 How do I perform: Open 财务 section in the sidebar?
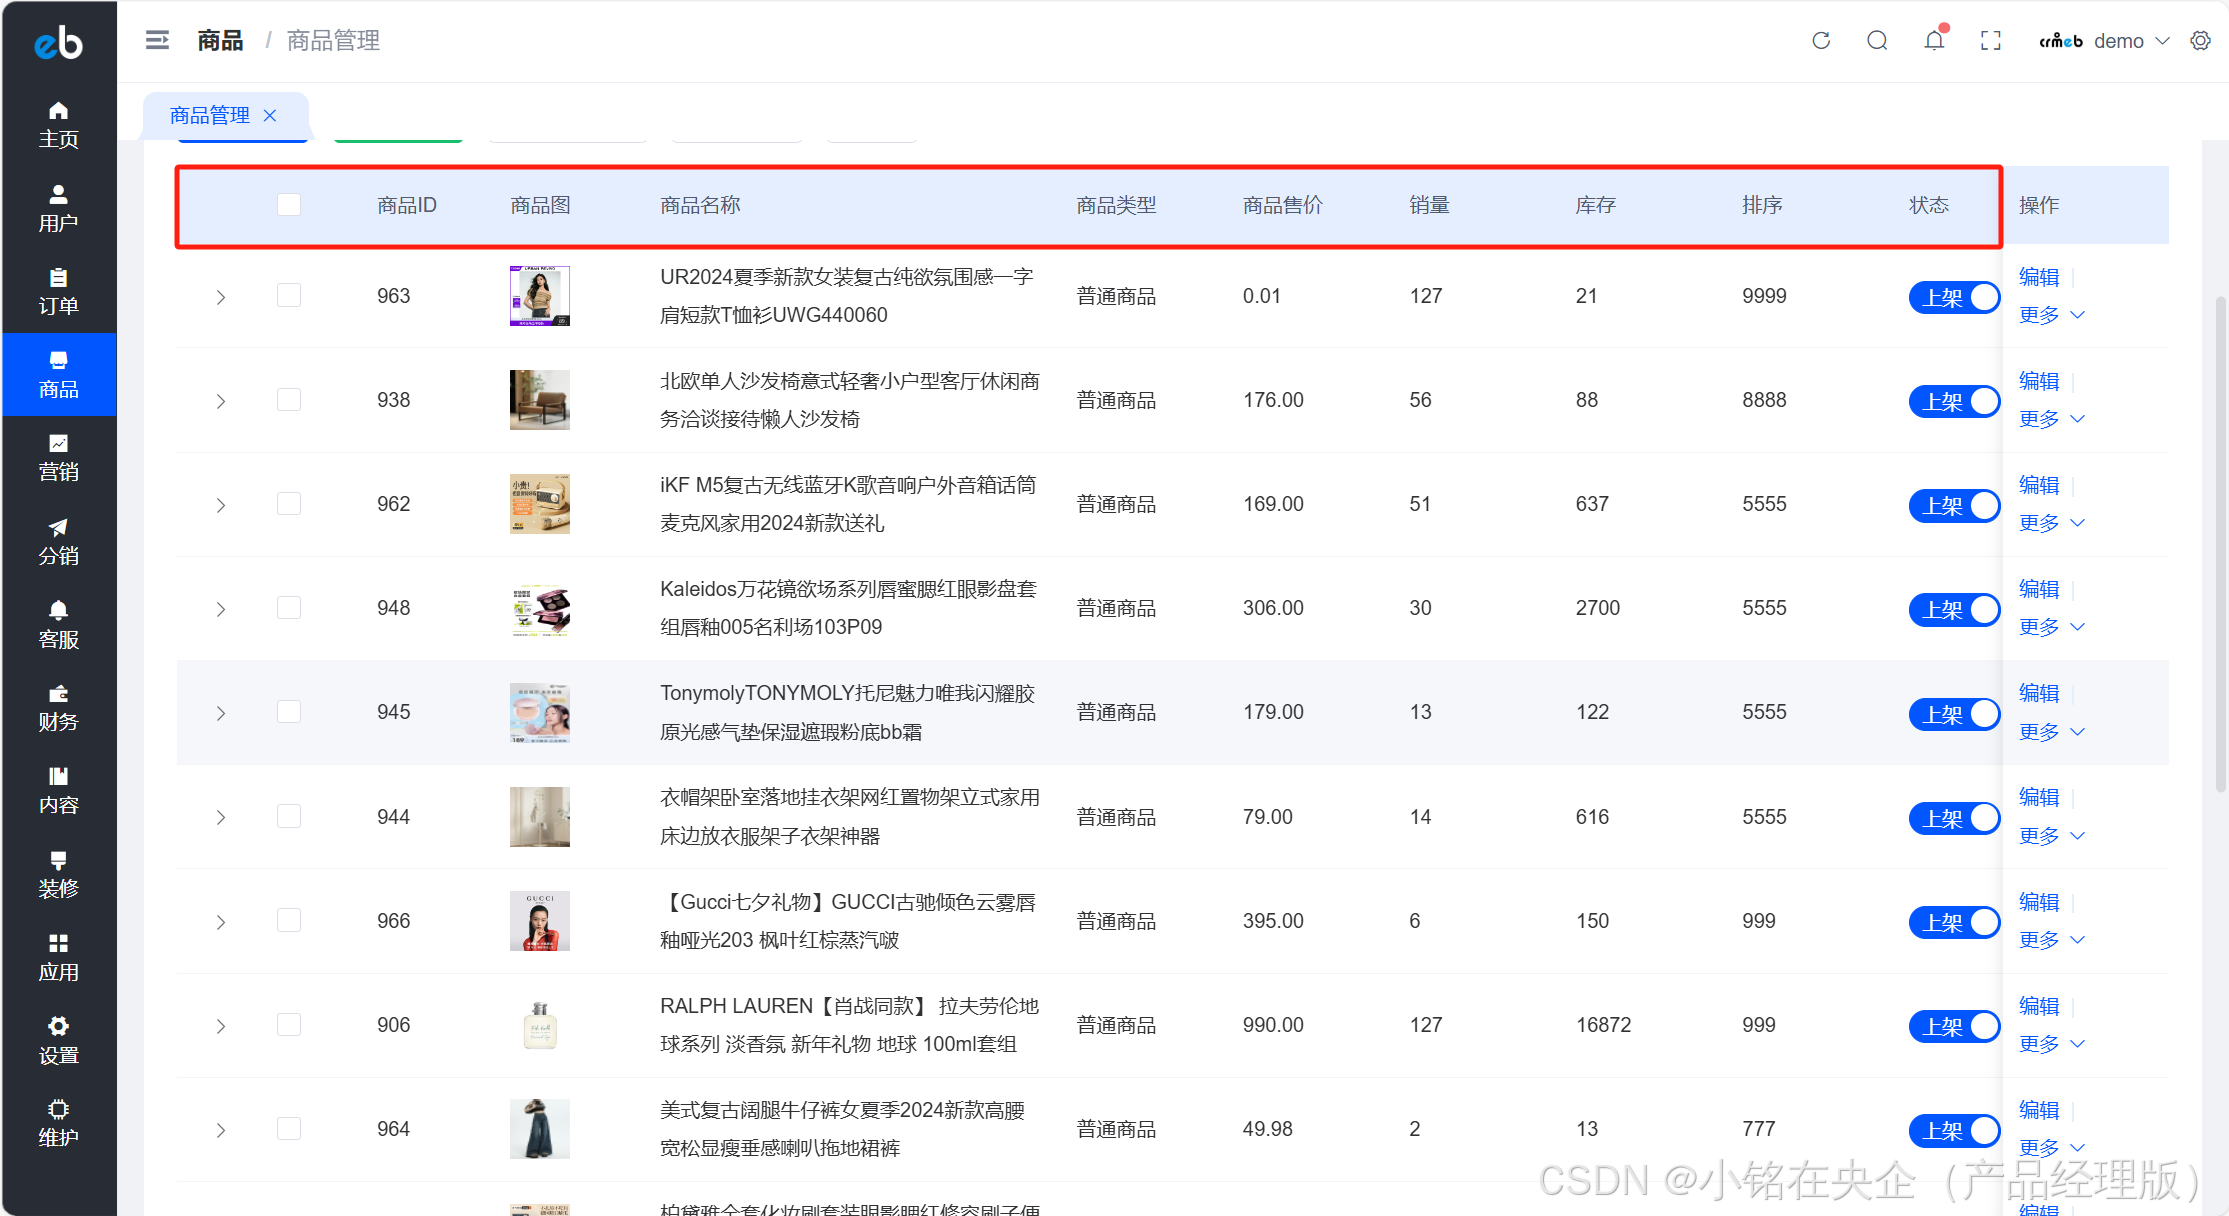click(x=58, y=707)
